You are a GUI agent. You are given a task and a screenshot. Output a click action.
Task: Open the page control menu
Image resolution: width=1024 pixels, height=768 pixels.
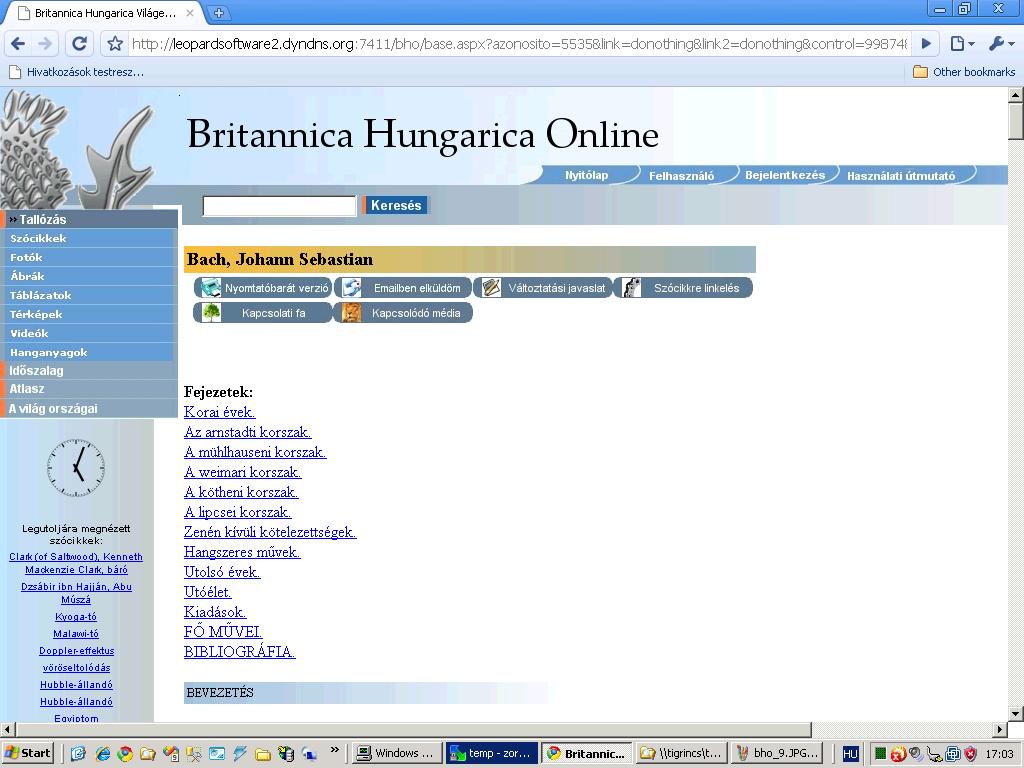point(962,44)
